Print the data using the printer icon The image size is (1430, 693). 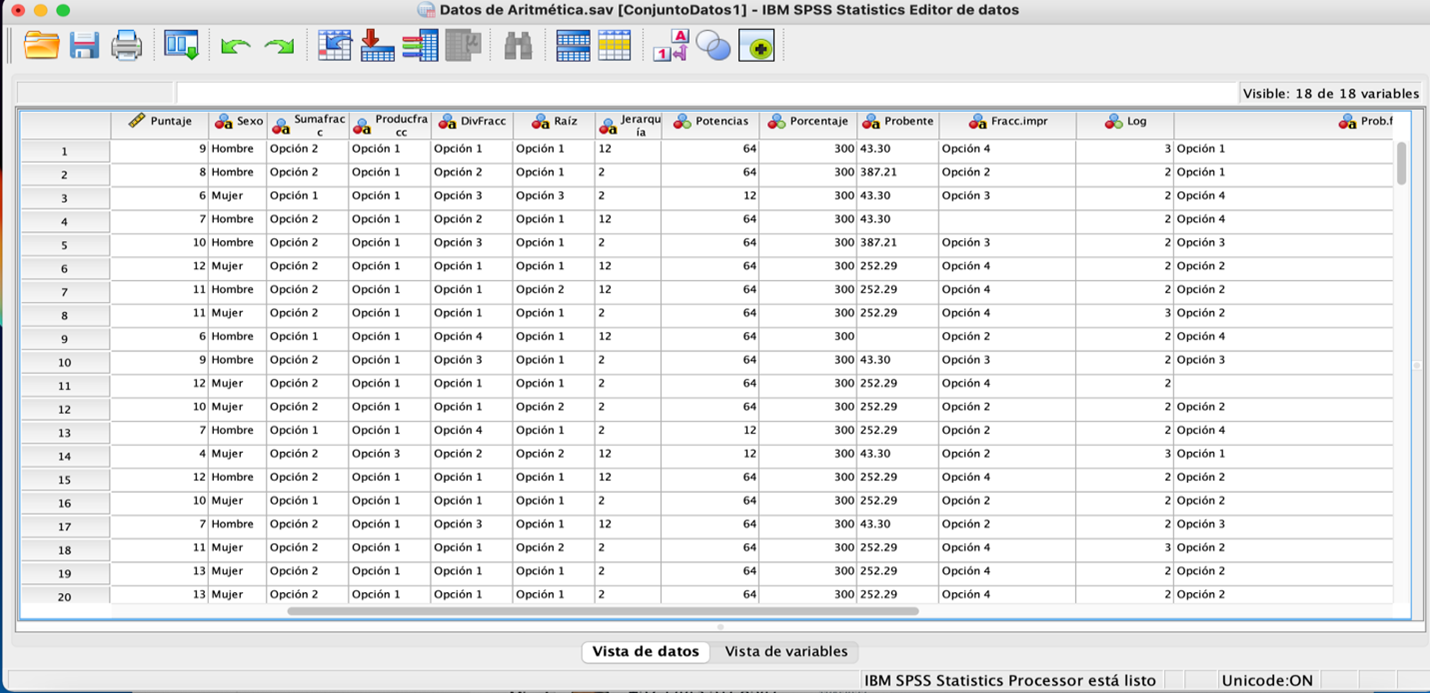tap(126, 45)
